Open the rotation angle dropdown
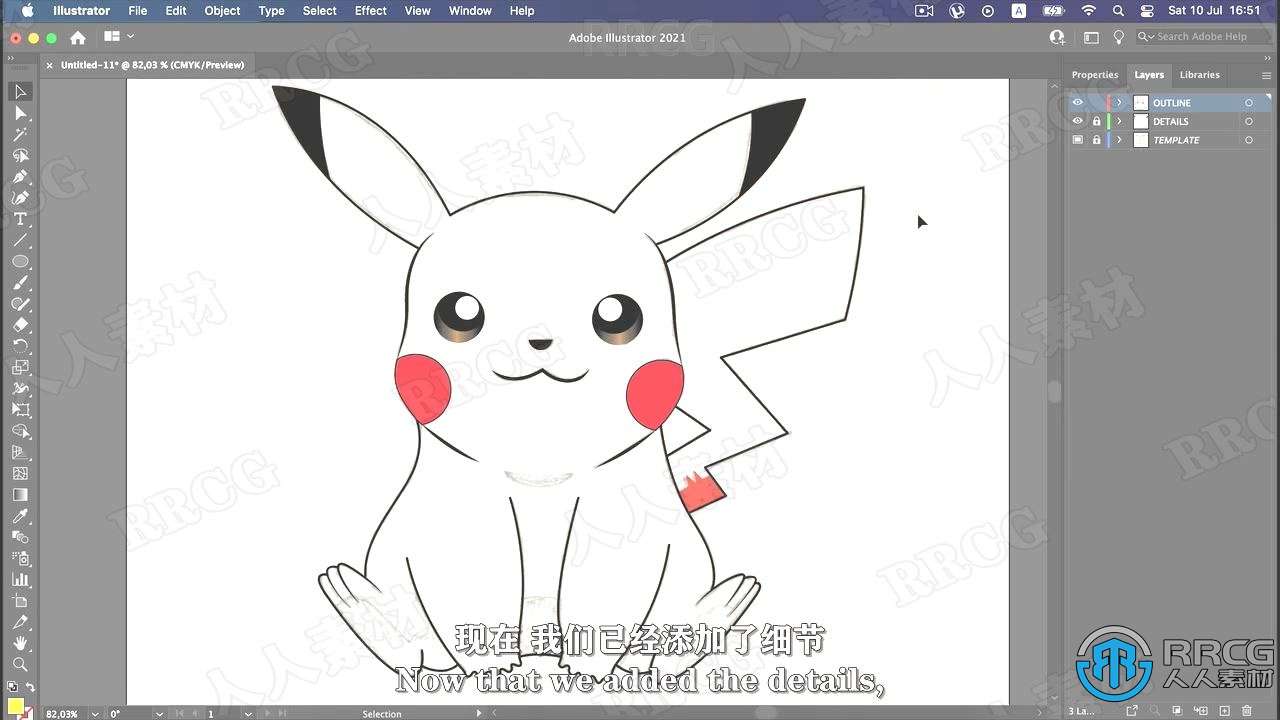This screenshot has height=720, width=1280. tap(161, 714)
